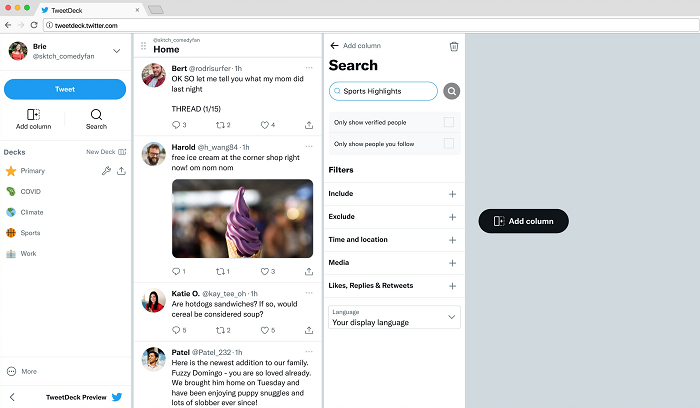700x408 pixels.
Task: Select the COVID deck
Action: (30, 192)
